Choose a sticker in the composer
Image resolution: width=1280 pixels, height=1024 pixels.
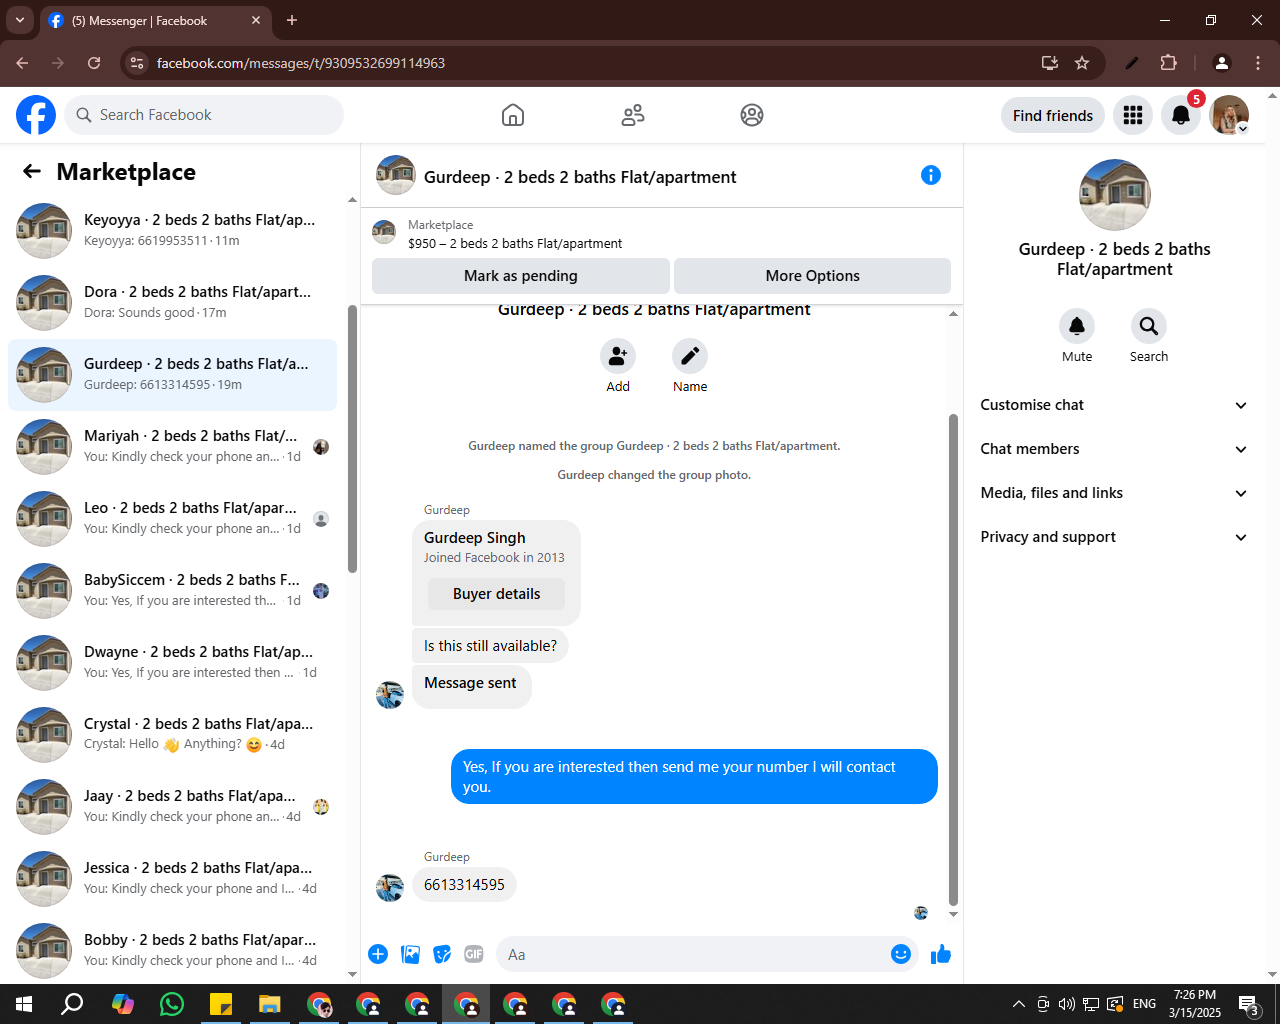point(442,954)
